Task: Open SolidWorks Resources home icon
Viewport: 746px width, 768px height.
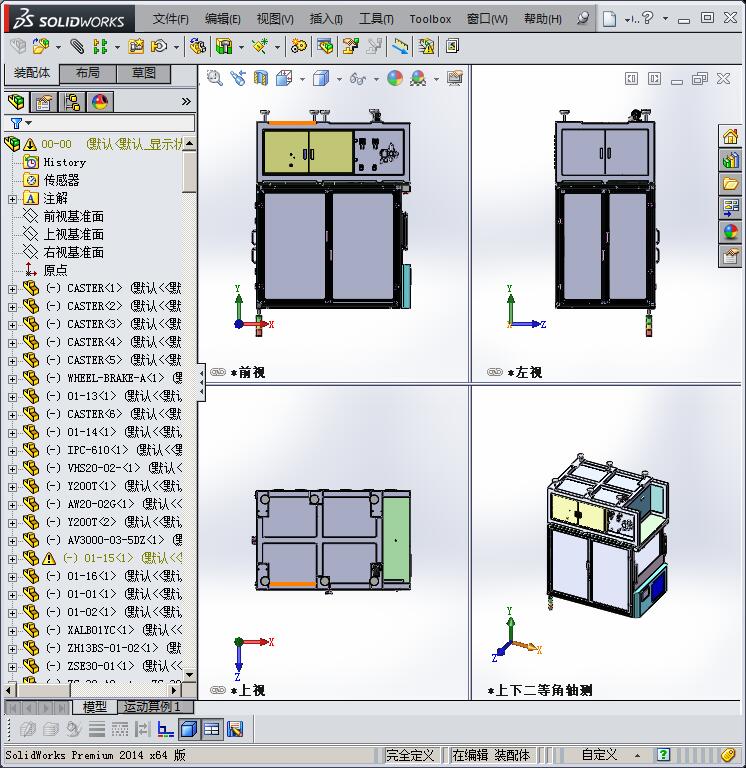Action: point(730,136)
